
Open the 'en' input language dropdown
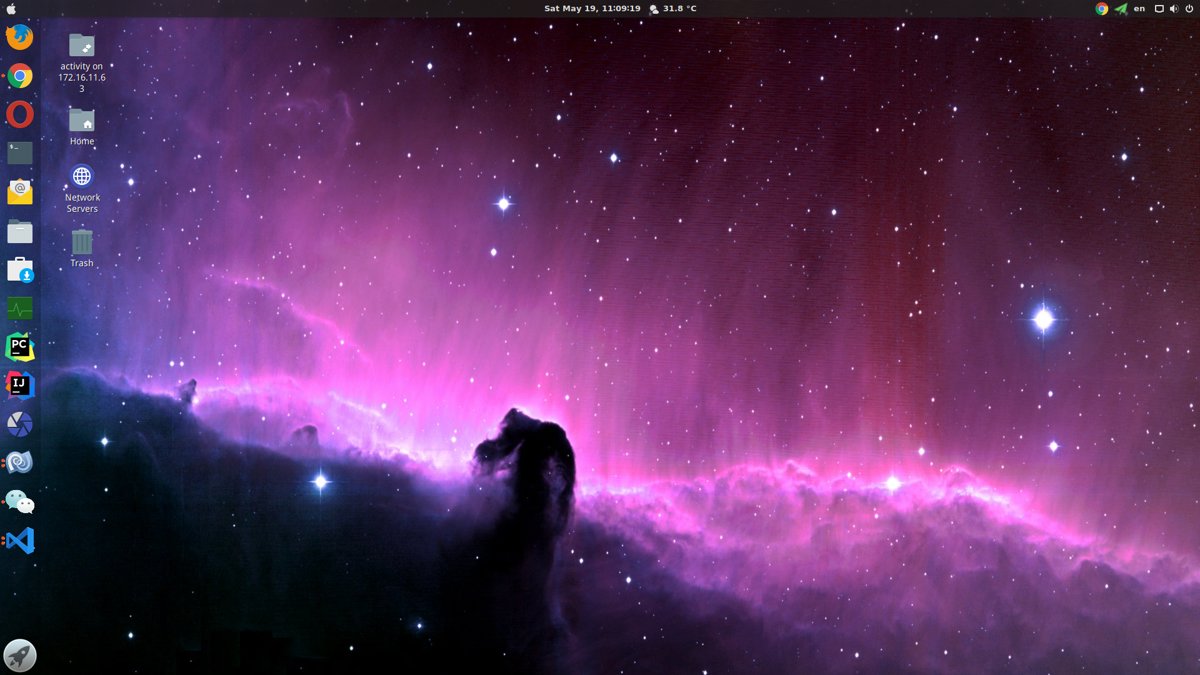[1139, 8]
